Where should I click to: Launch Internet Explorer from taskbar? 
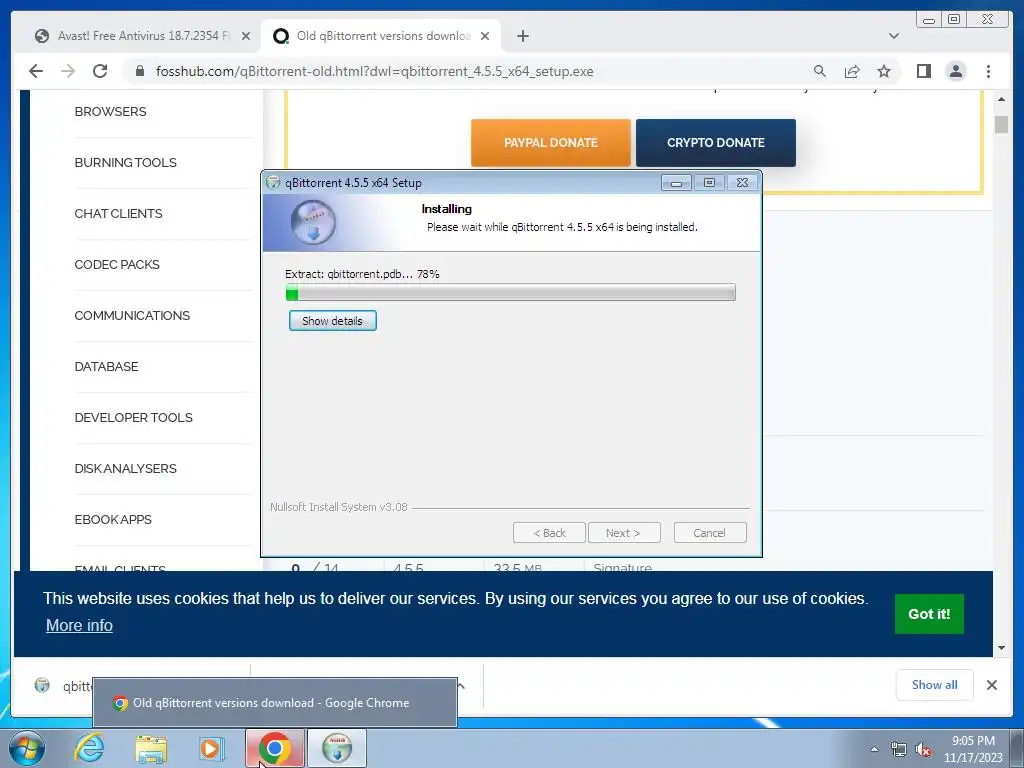pos(89,748)
